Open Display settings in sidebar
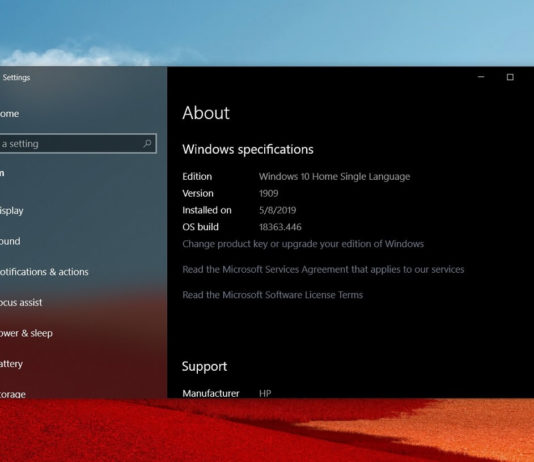 12,211
